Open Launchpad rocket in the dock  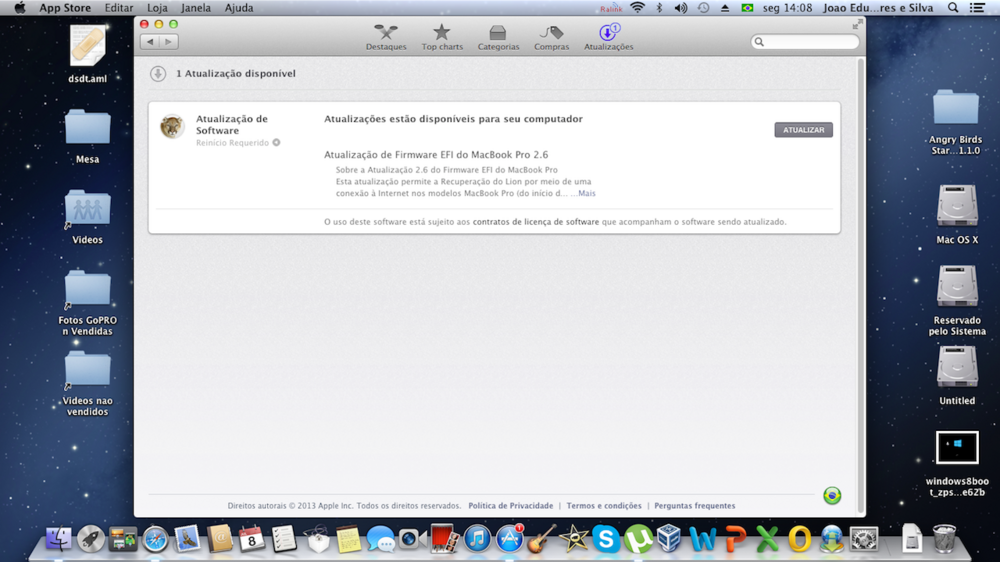tap(91, 539)
